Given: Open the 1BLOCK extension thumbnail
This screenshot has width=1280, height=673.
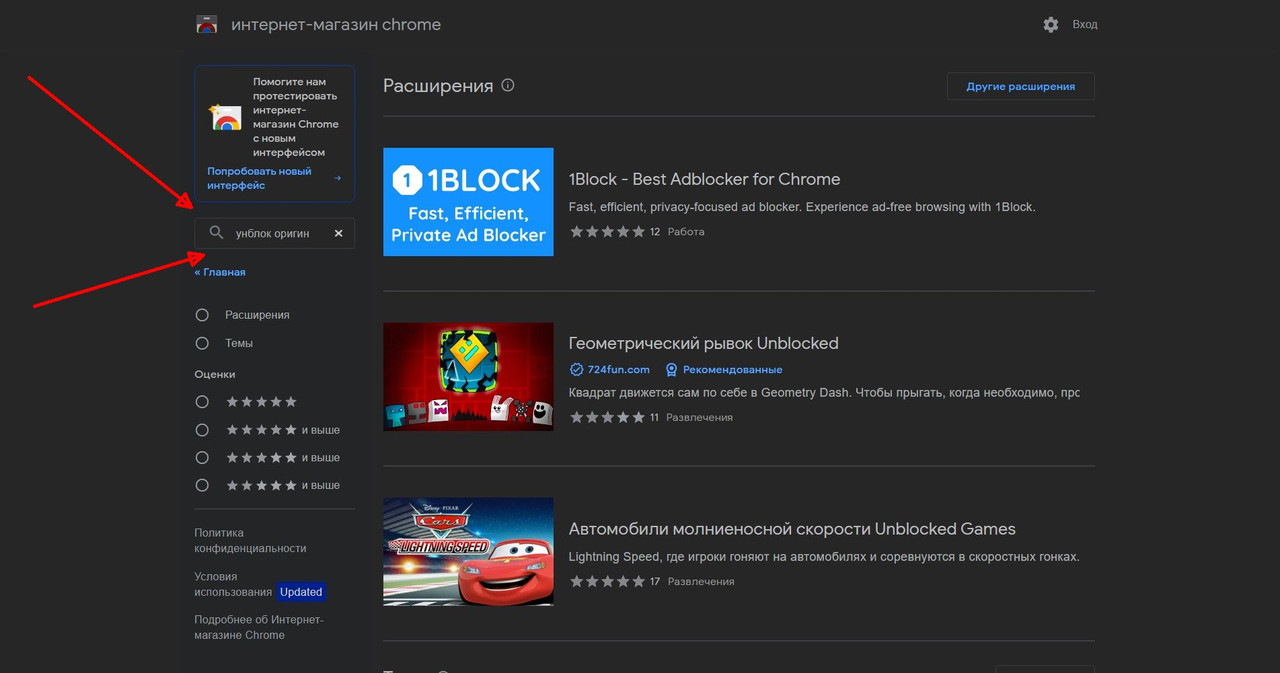Looking at the screenshot, I should [468, 202].
